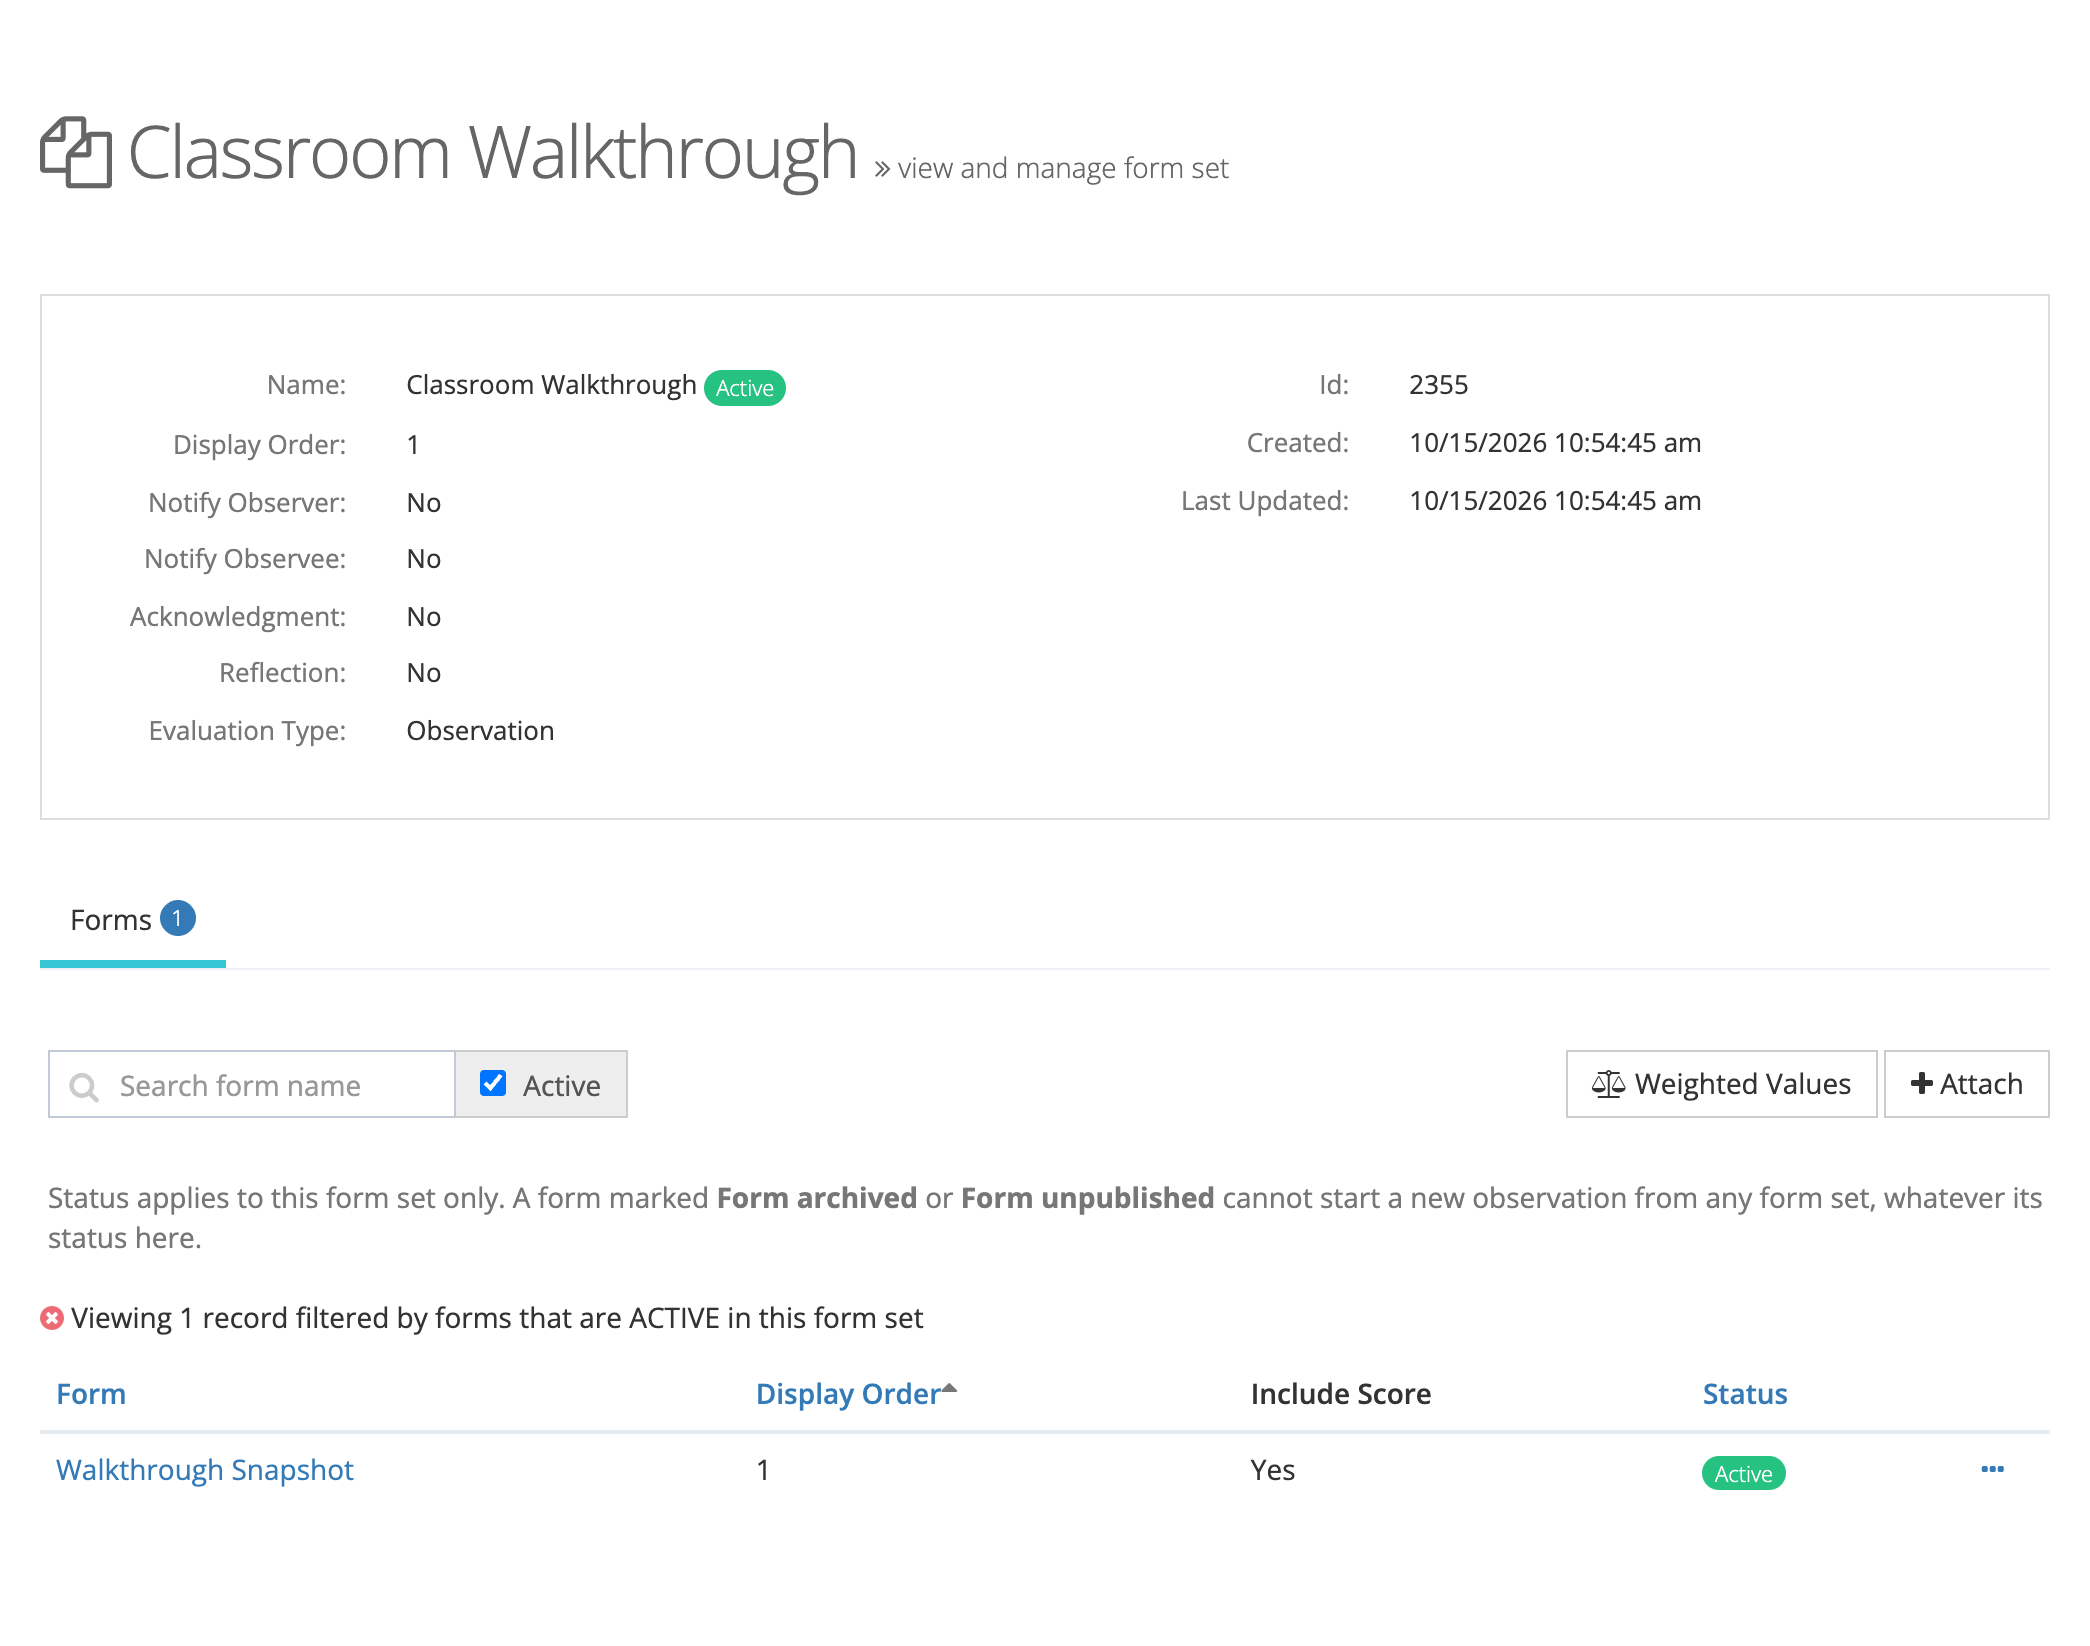This screenshot has height=1646, width=2090.
Task: Click the magnifier search icon
Action: pos(84,1086)
